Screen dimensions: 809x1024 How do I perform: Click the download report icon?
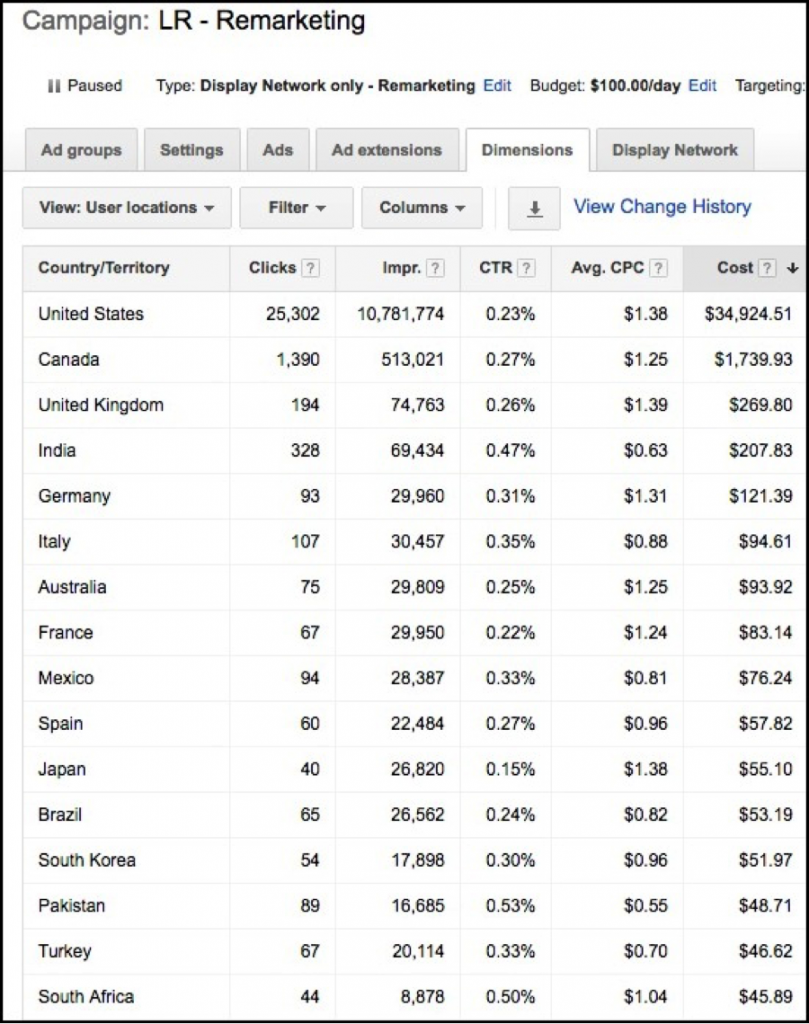point(535,208)
